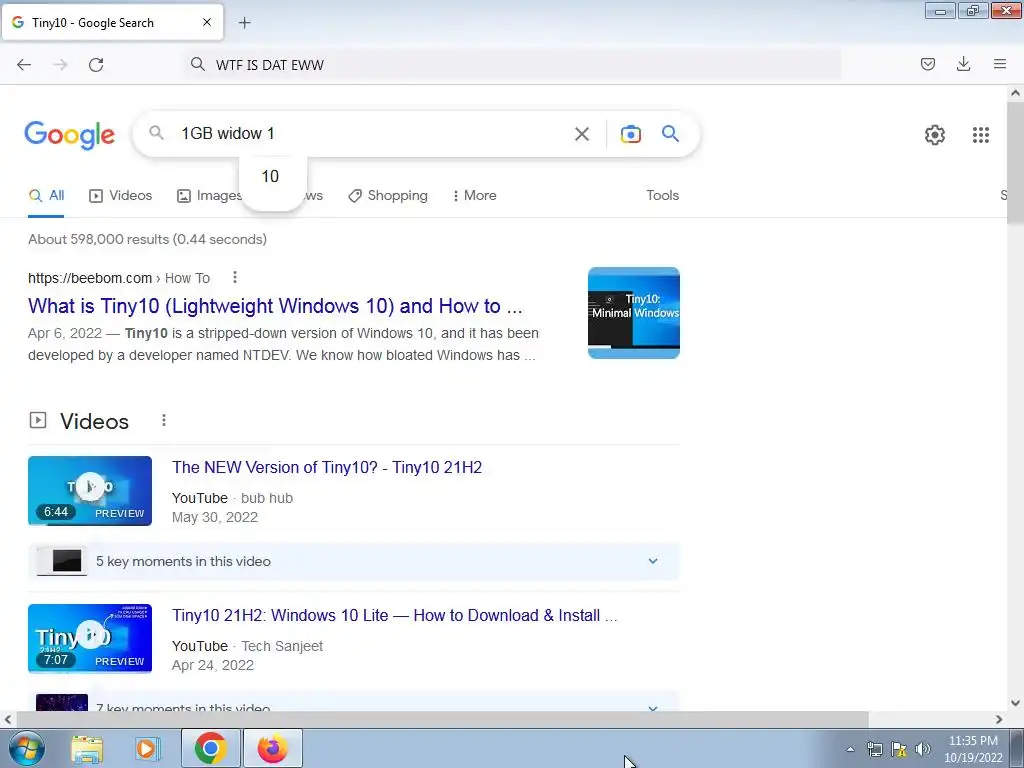This screenshot has height=768, width=1024.
Task: Play preview of Tiny10 21H2 bub hub video
Action: point(90,490)
